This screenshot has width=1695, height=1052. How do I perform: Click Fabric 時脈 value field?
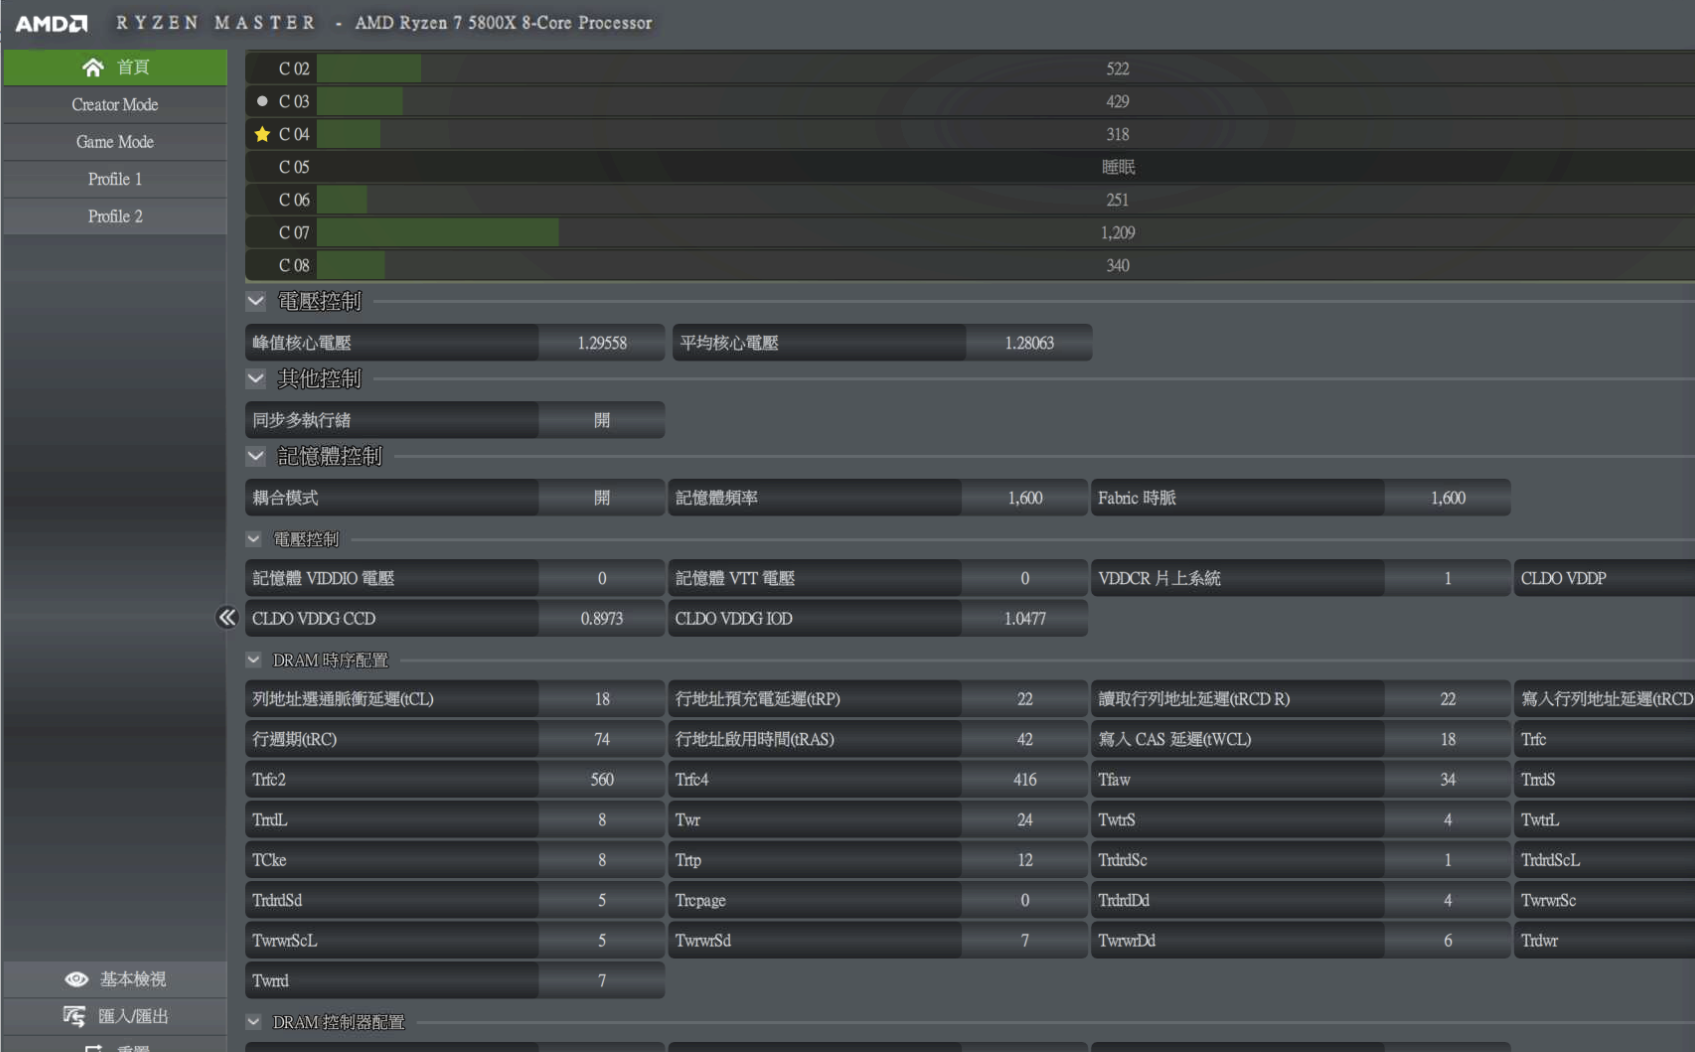coord(1448,497)
